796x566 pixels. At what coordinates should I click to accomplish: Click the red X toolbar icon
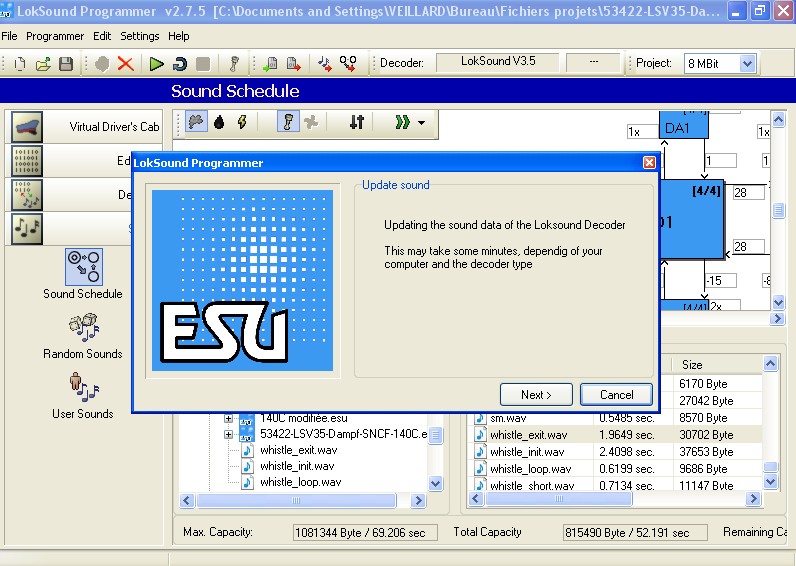[x=125, y=64]
